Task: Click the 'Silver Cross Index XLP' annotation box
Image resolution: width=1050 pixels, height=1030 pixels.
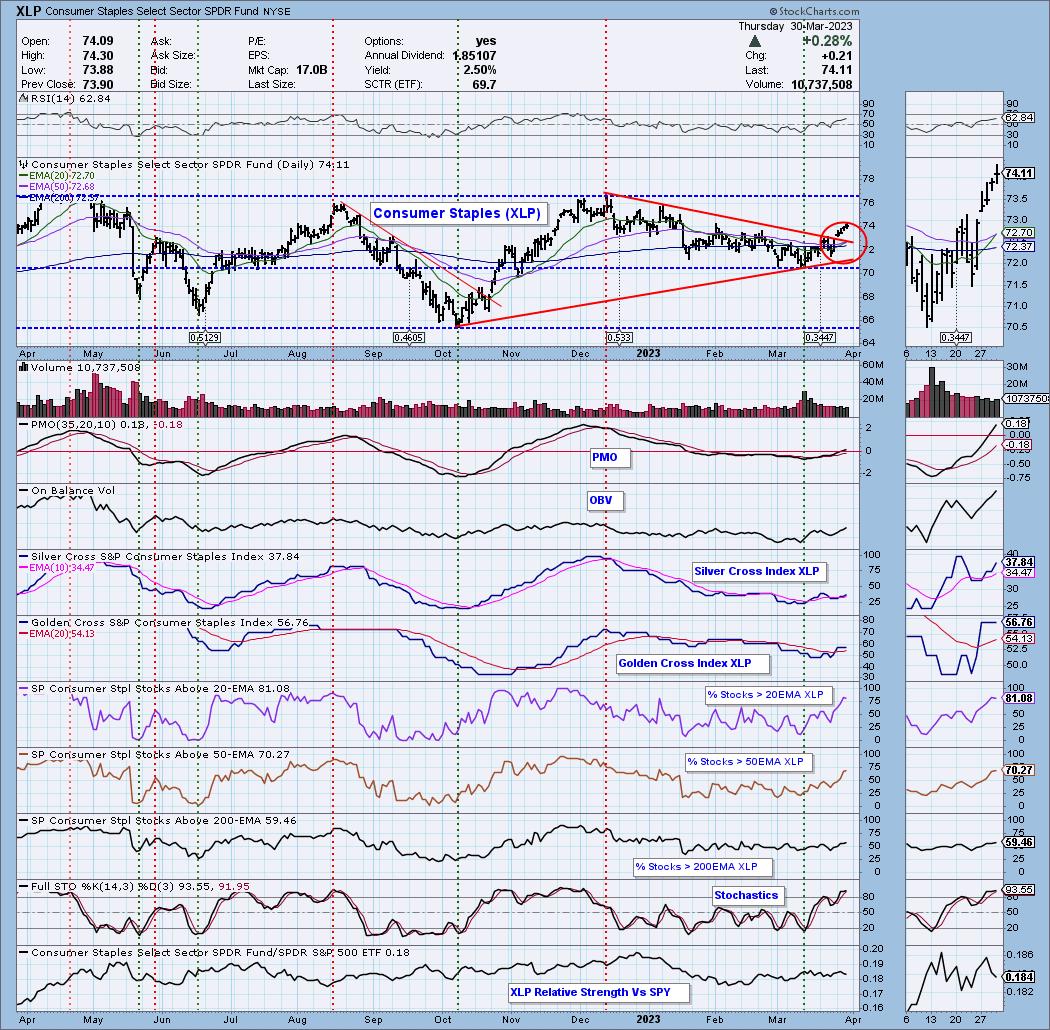Action: click(757, 571)
